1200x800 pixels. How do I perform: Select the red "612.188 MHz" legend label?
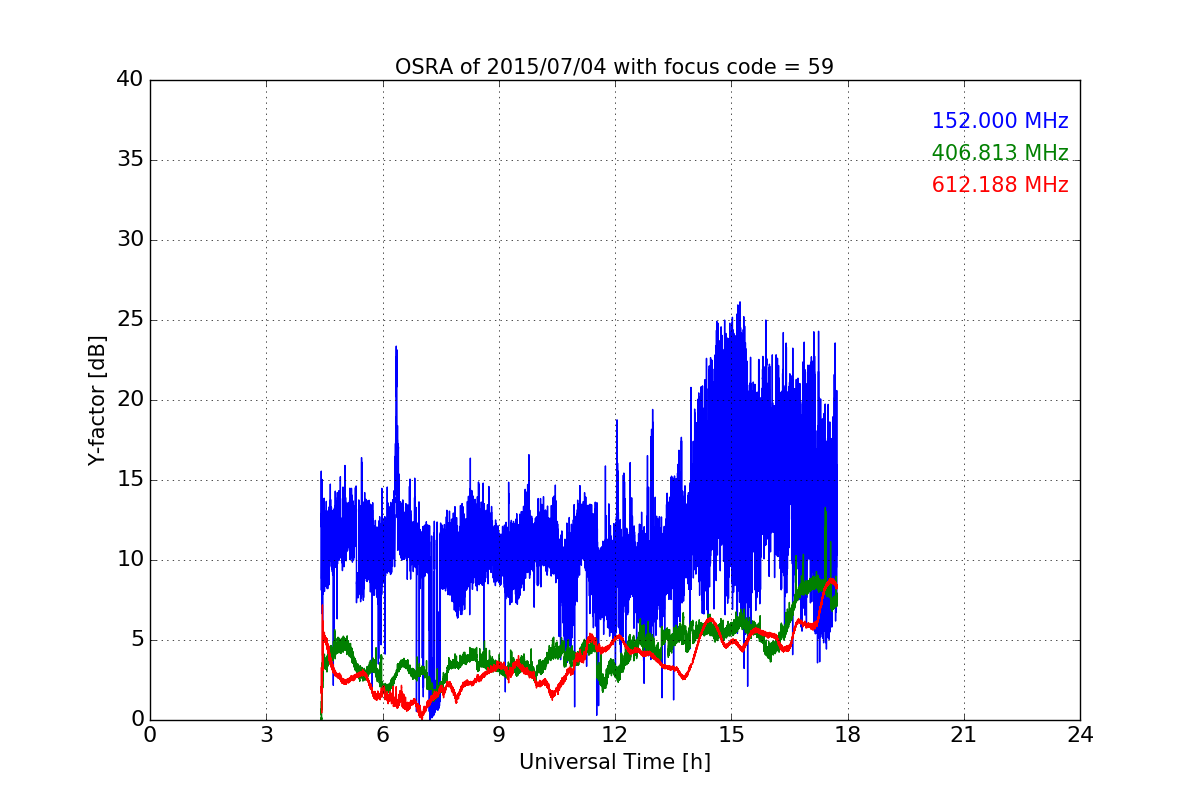point(1000,185)
